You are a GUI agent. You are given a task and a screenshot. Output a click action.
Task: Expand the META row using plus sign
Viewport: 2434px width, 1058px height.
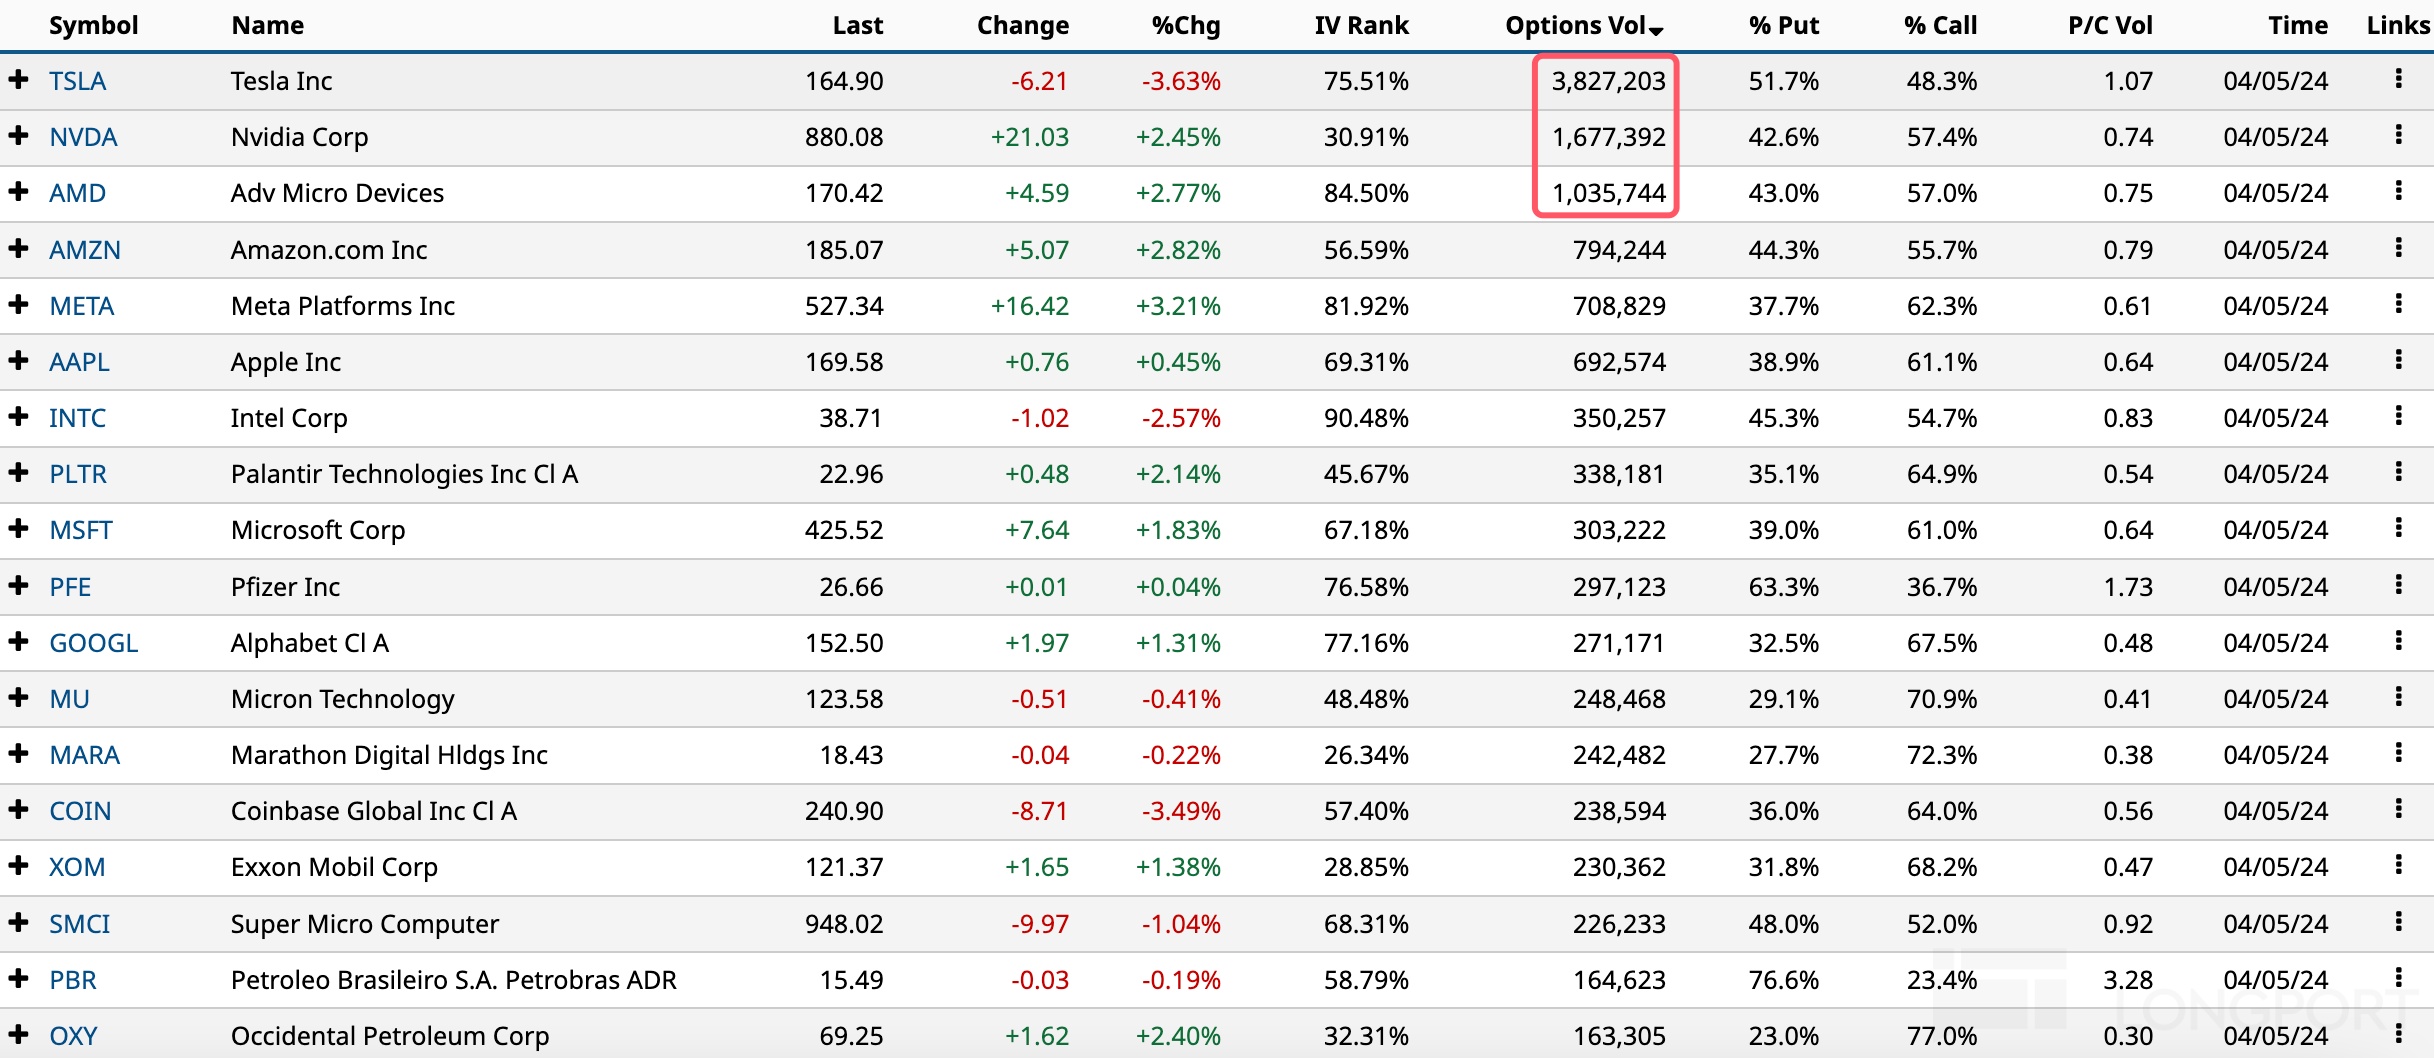pyautogui.click(x=18, y=304)
